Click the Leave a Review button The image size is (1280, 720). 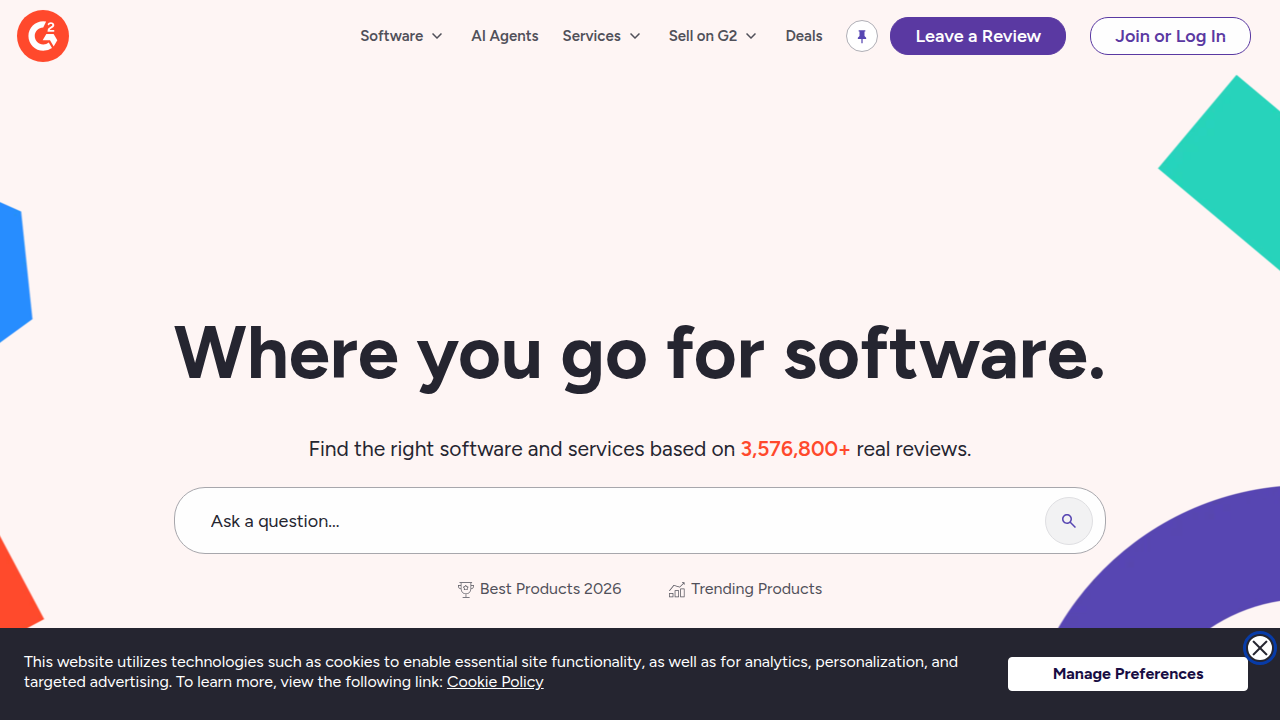tap(978, 36)
